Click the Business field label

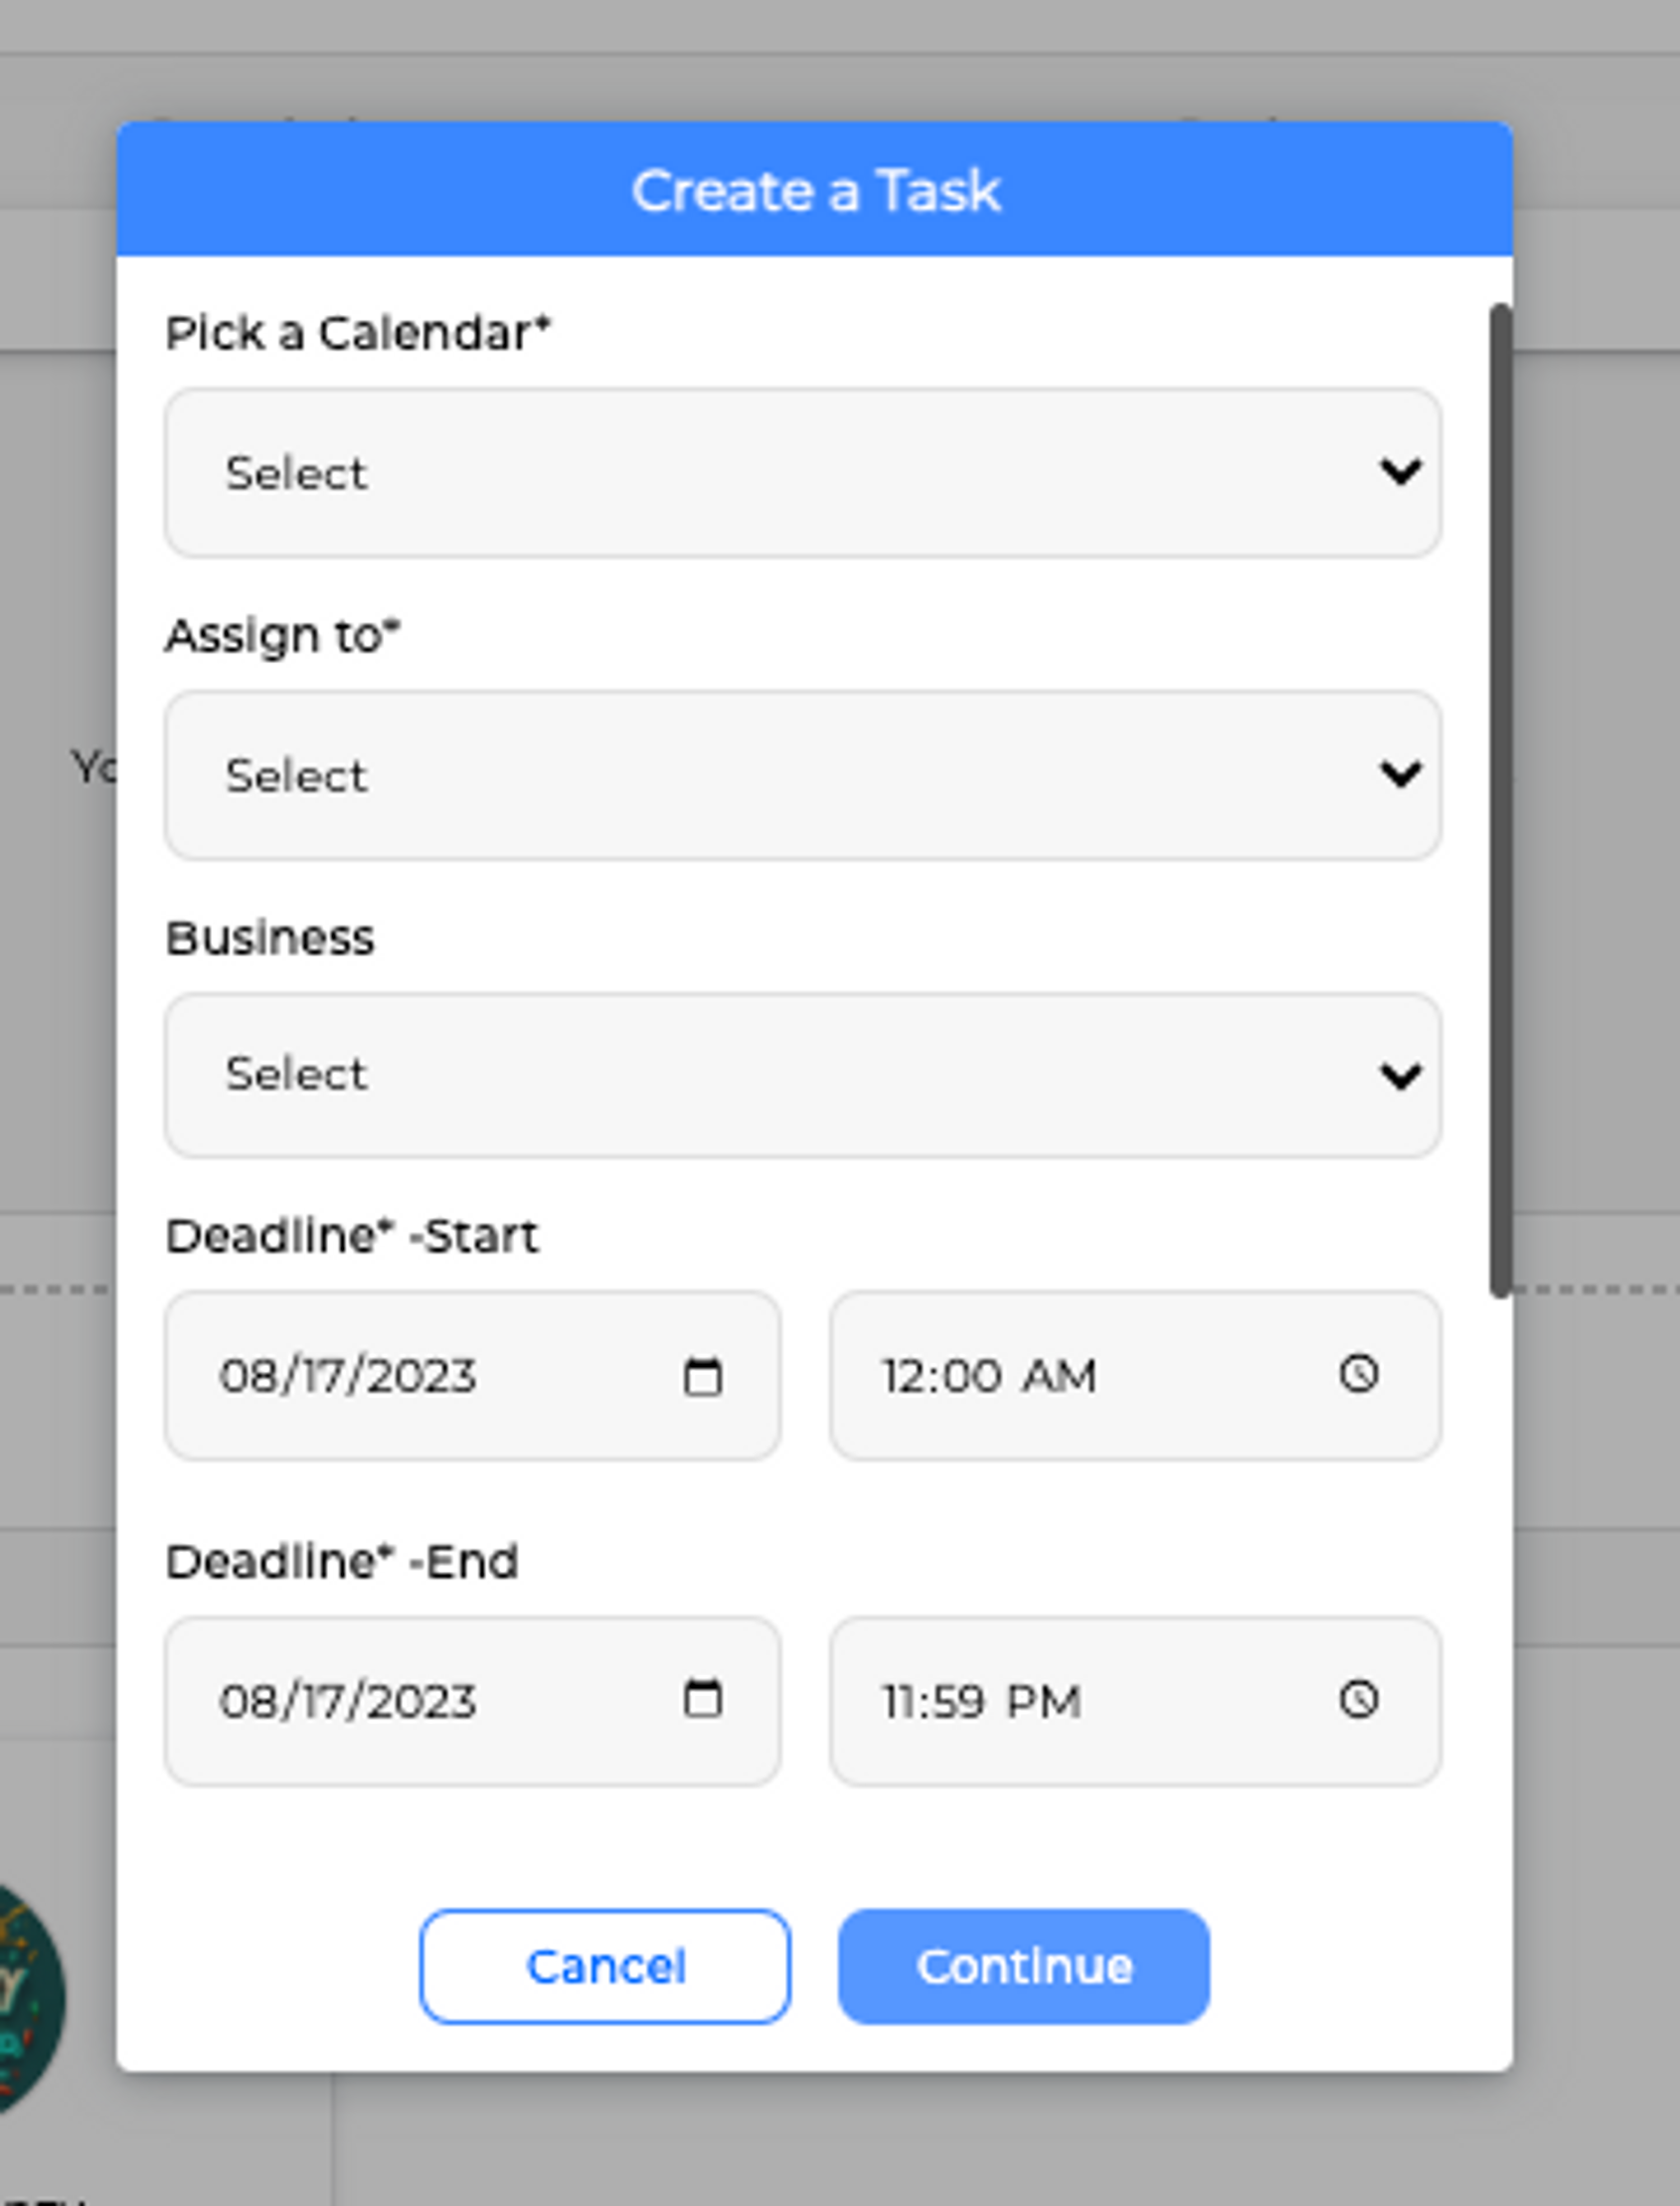[270, 938]
